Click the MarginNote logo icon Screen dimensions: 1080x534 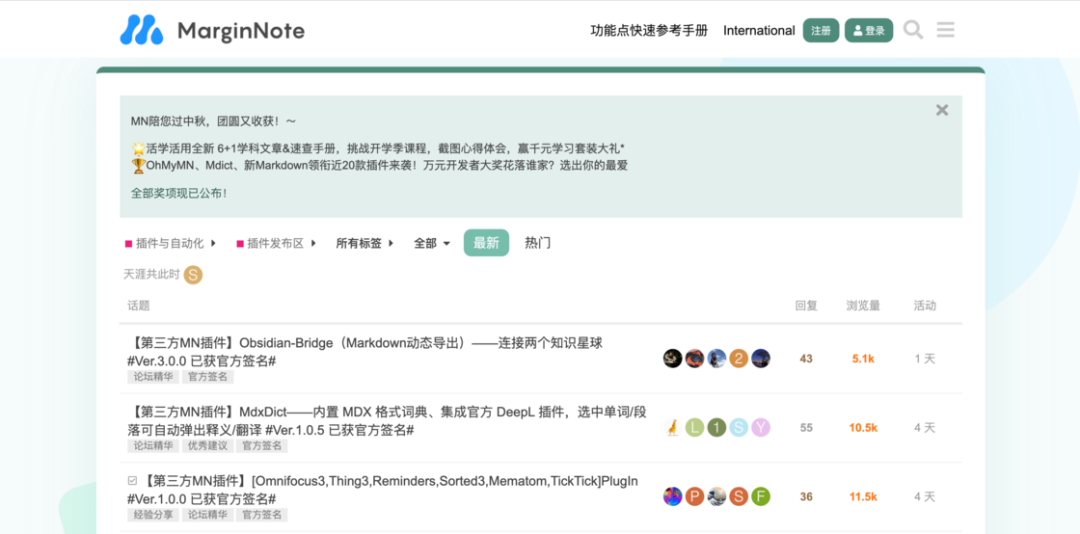click(x=141, y=30)
